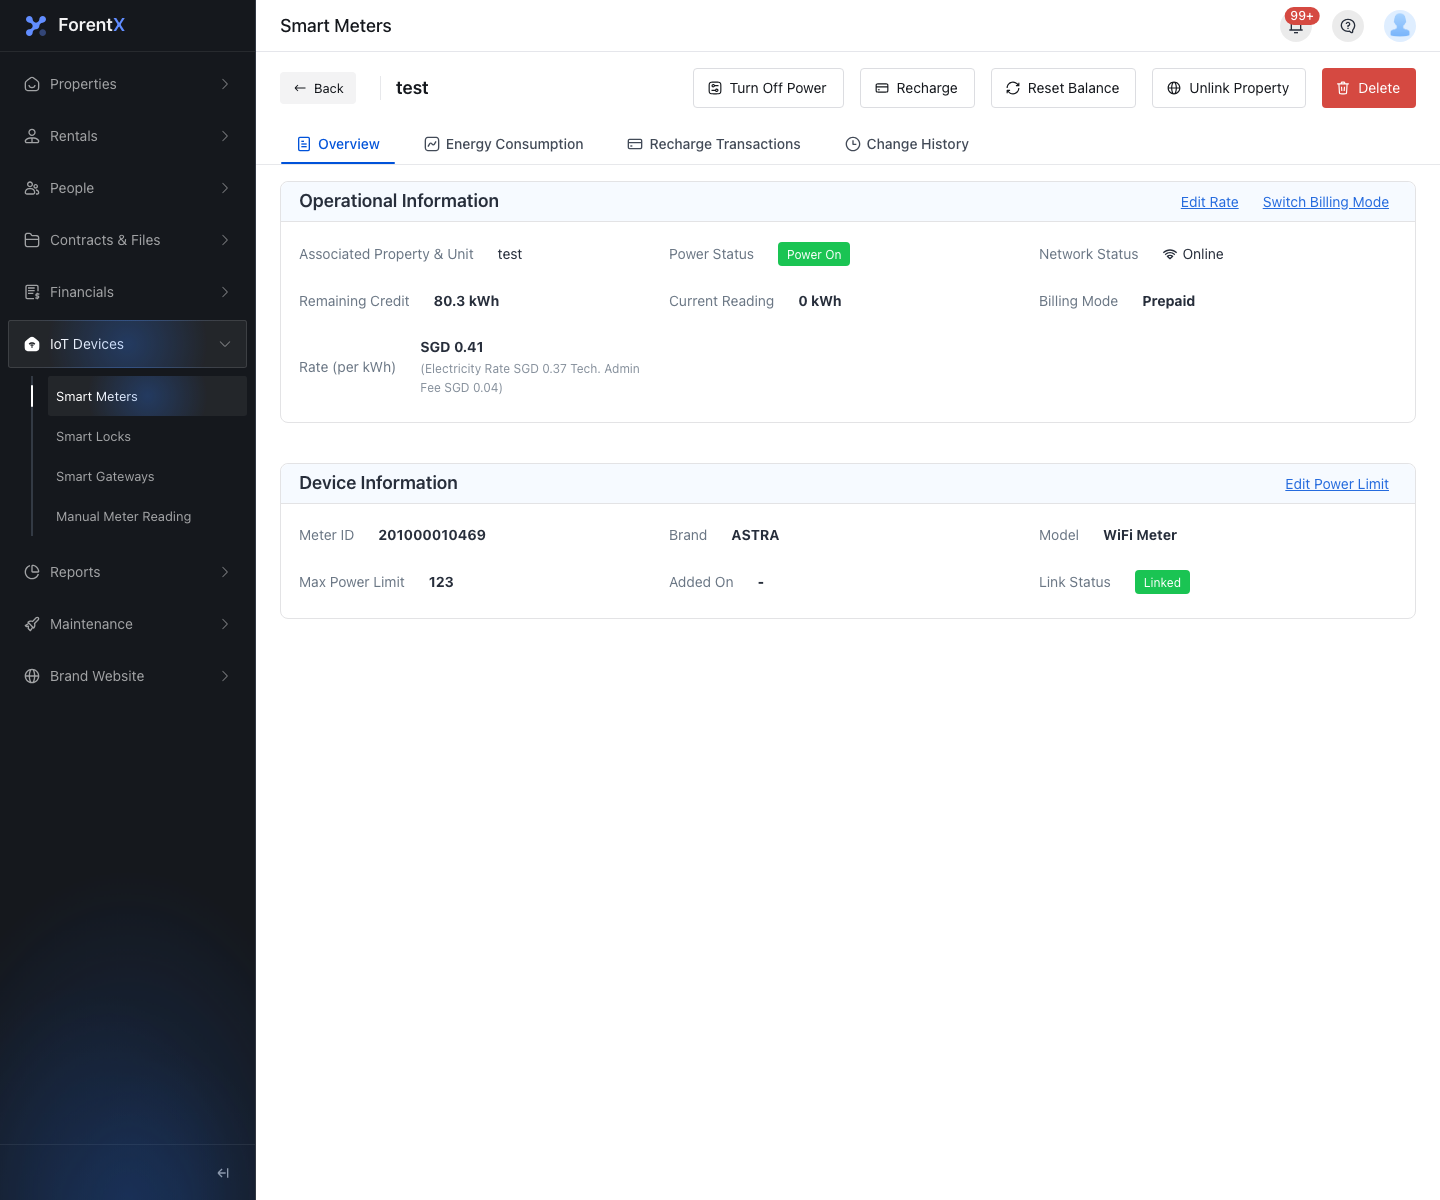Open Manual Meter Reading page
The height and width of the screenshot is (1200, 1440).
click(x=147, y=516)
